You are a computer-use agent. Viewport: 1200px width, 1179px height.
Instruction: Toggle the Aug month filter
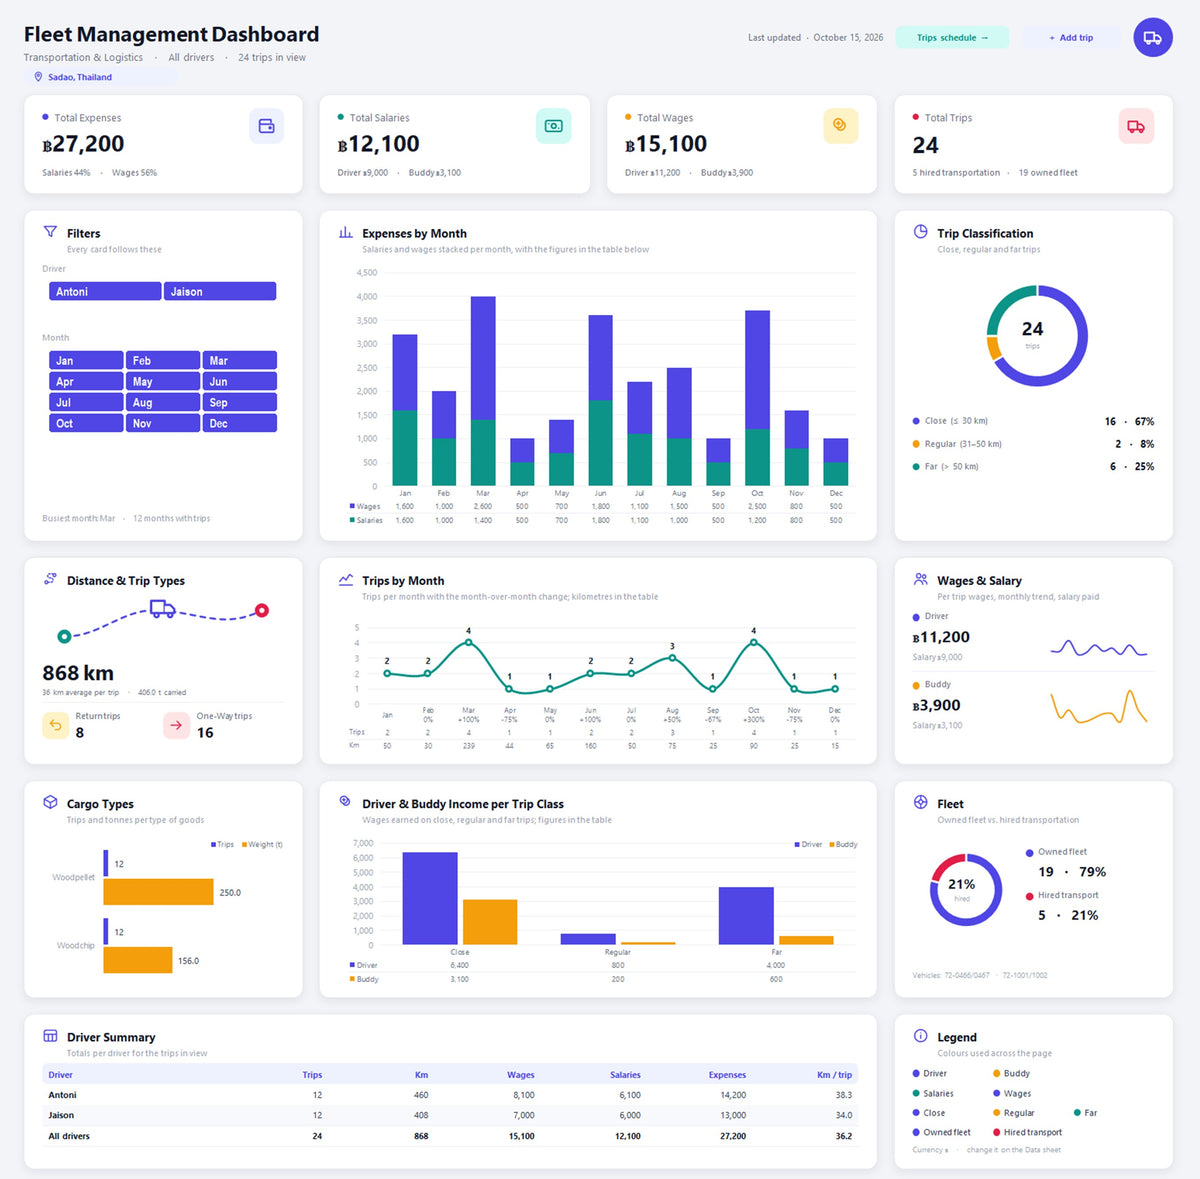click(163, 402)
